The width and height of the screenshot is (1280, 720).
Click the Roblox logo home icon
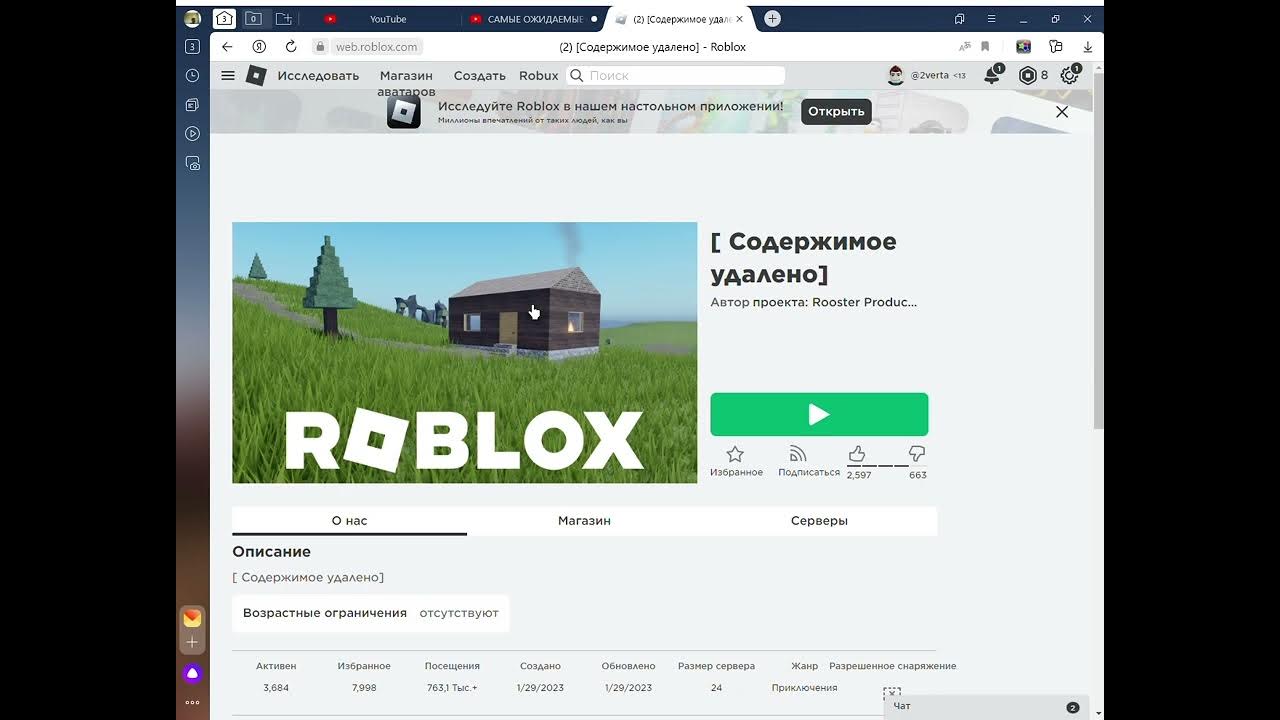(x=256, y=76)
